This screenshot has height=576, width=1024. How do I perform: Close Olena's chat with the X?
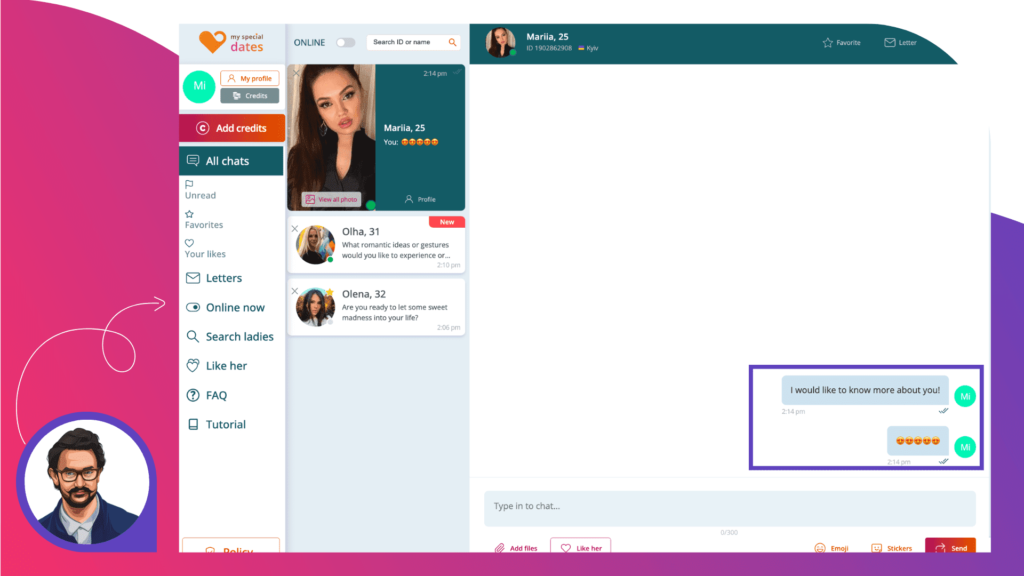[x=295, y=291]
